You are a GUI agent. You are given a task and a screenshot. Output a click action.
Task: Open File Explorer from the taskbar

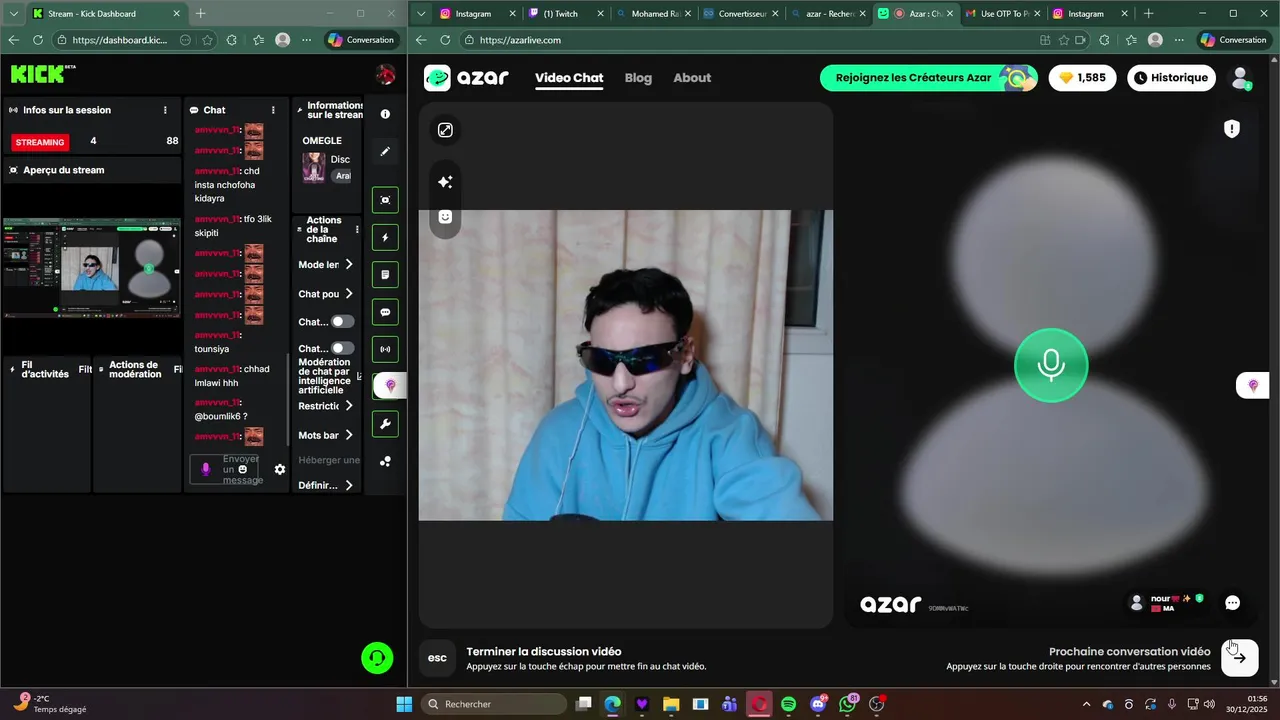click(x=671, y=704)
